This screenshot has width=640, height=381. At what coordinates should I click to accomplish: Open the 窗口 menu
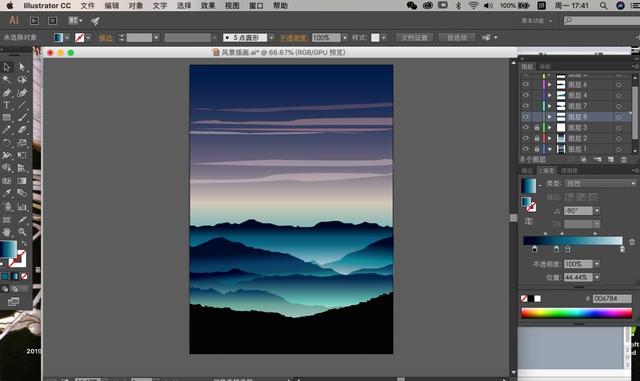[x=256, y=6]
